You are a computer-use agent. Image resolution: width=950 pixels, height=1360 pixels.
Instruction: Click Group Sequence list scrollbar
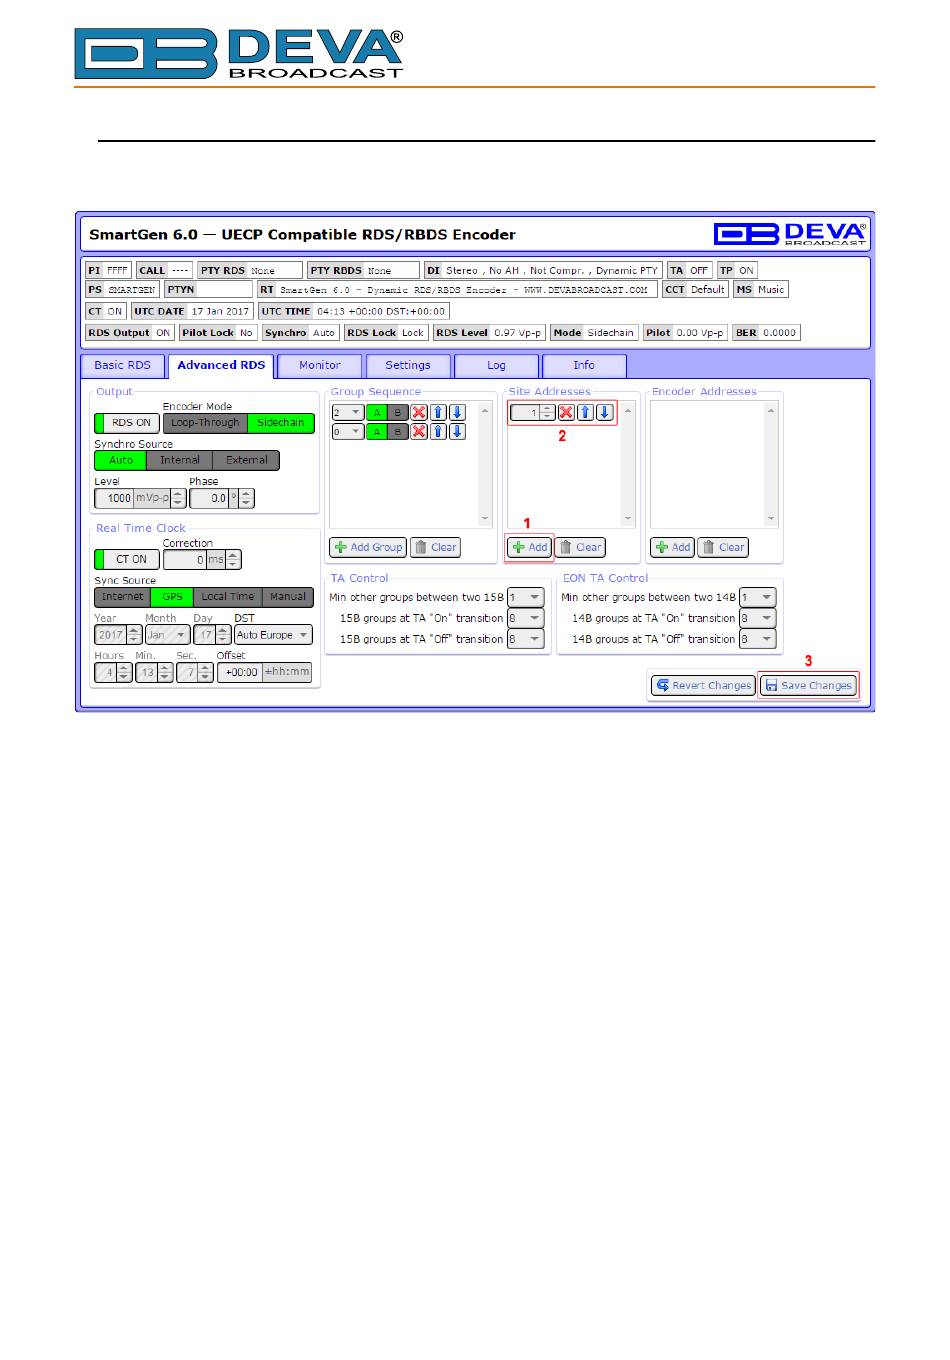click(x=486, y=465)
